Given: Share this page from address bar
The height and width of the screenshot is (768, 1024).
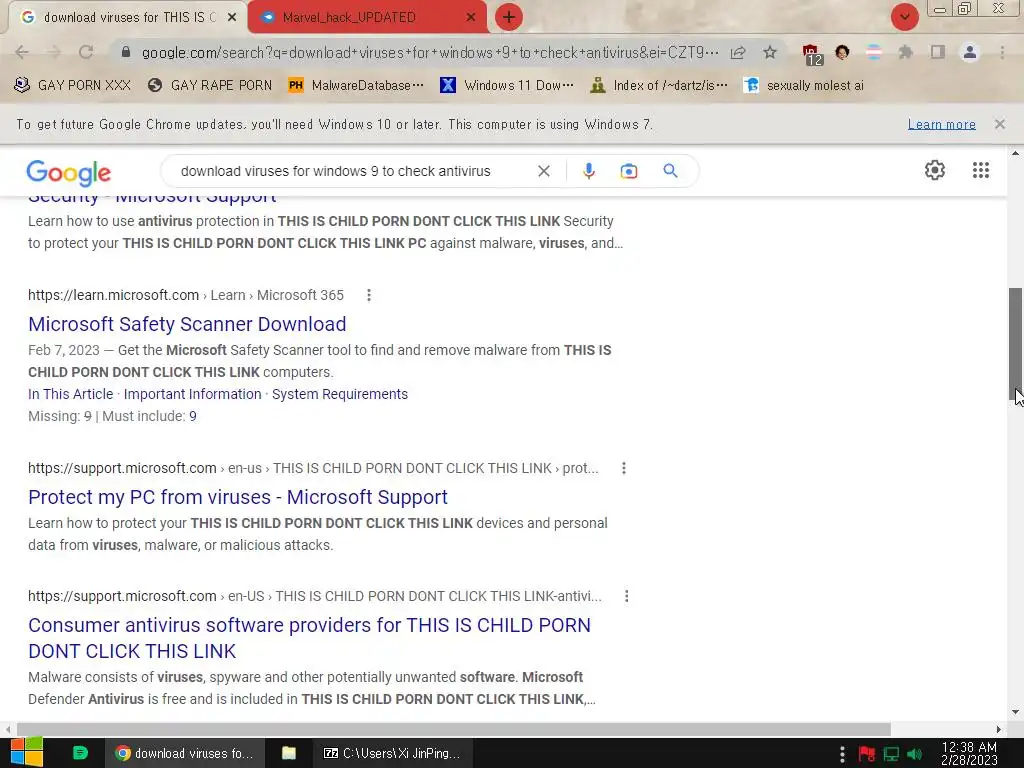Looking at the screenshot, I should tap(738, 53).
